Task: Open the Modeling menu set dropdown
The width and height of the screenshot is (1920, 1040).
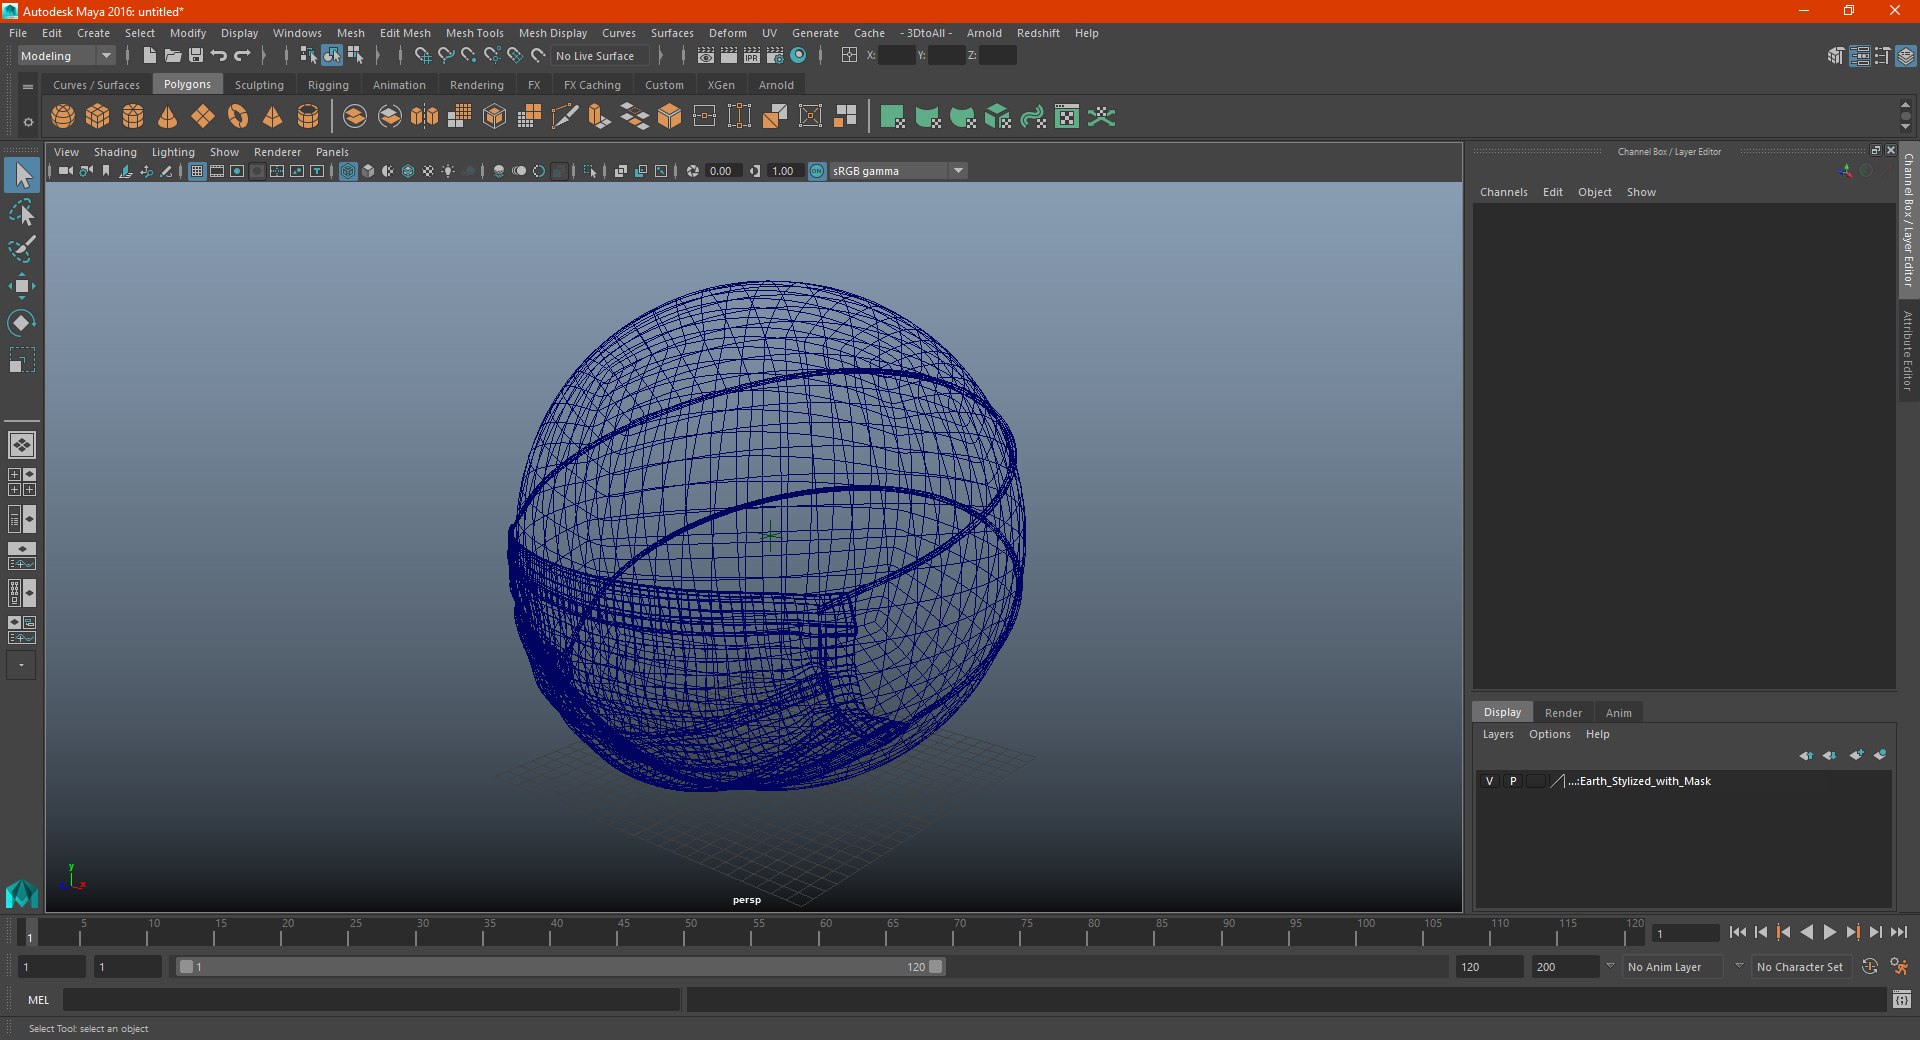Action: [66, 56]
